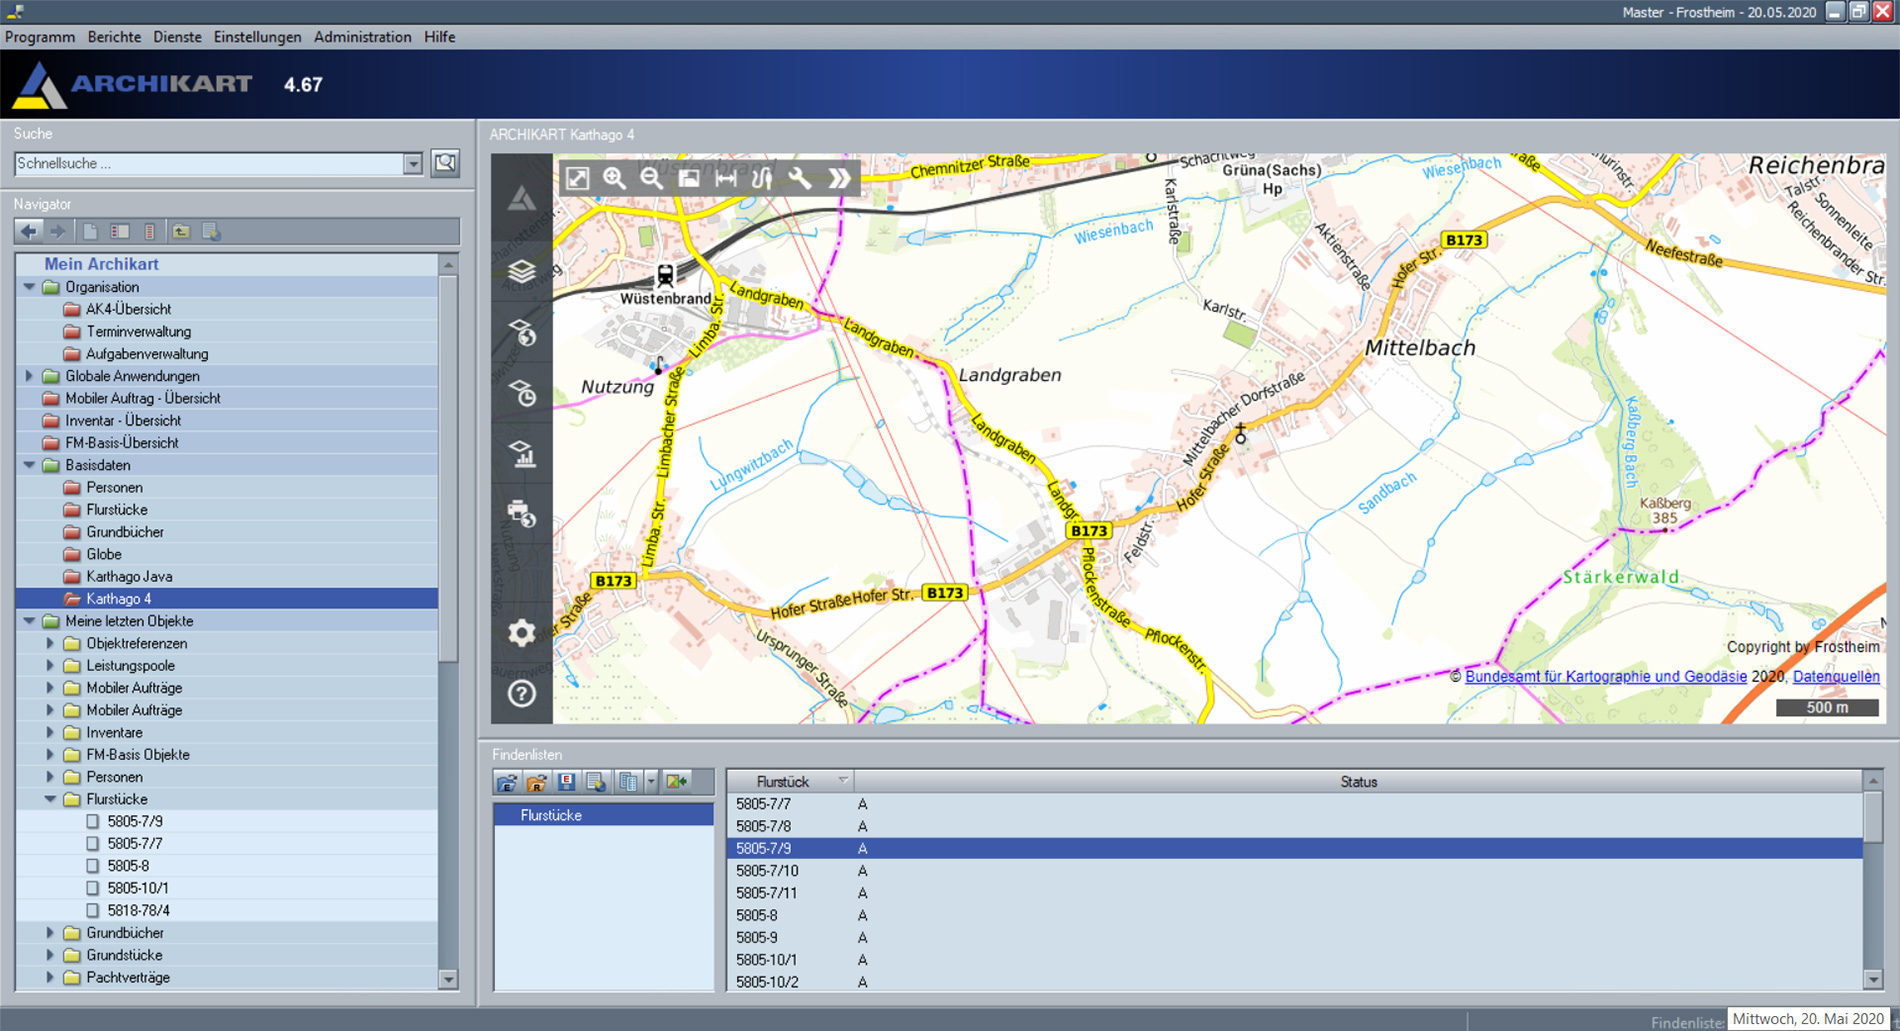Open Bundesamt für Kartographie und Geodäsie link

pyautogui.click(x=1606, y=676)
